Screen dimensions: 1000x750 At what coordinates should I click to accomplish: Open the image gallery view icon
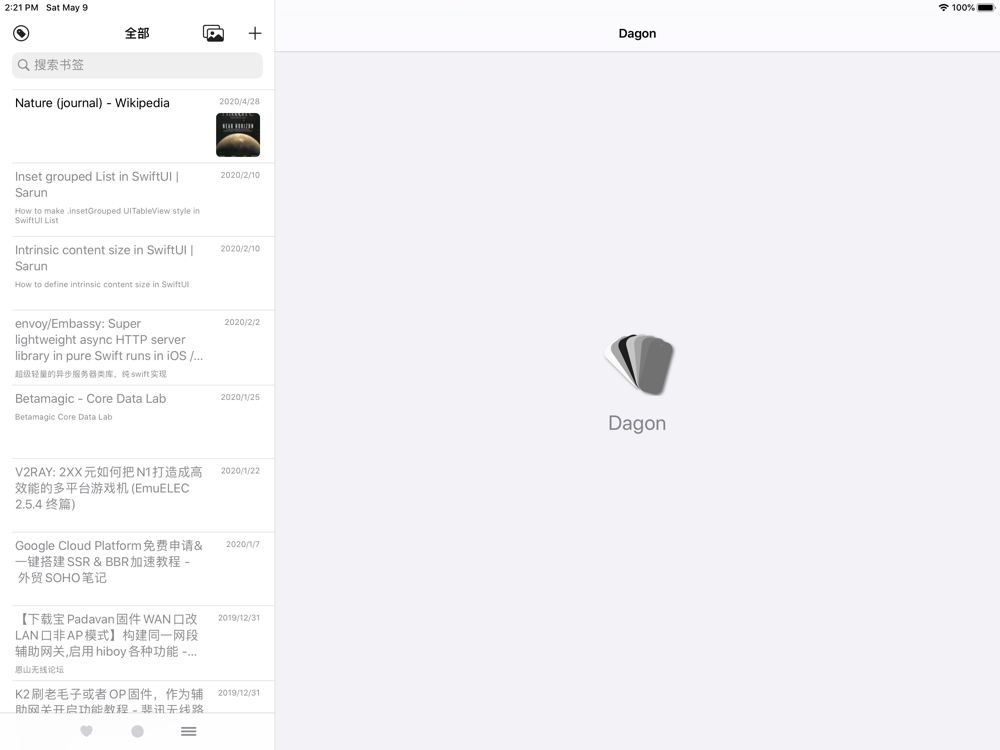[213, 33]
